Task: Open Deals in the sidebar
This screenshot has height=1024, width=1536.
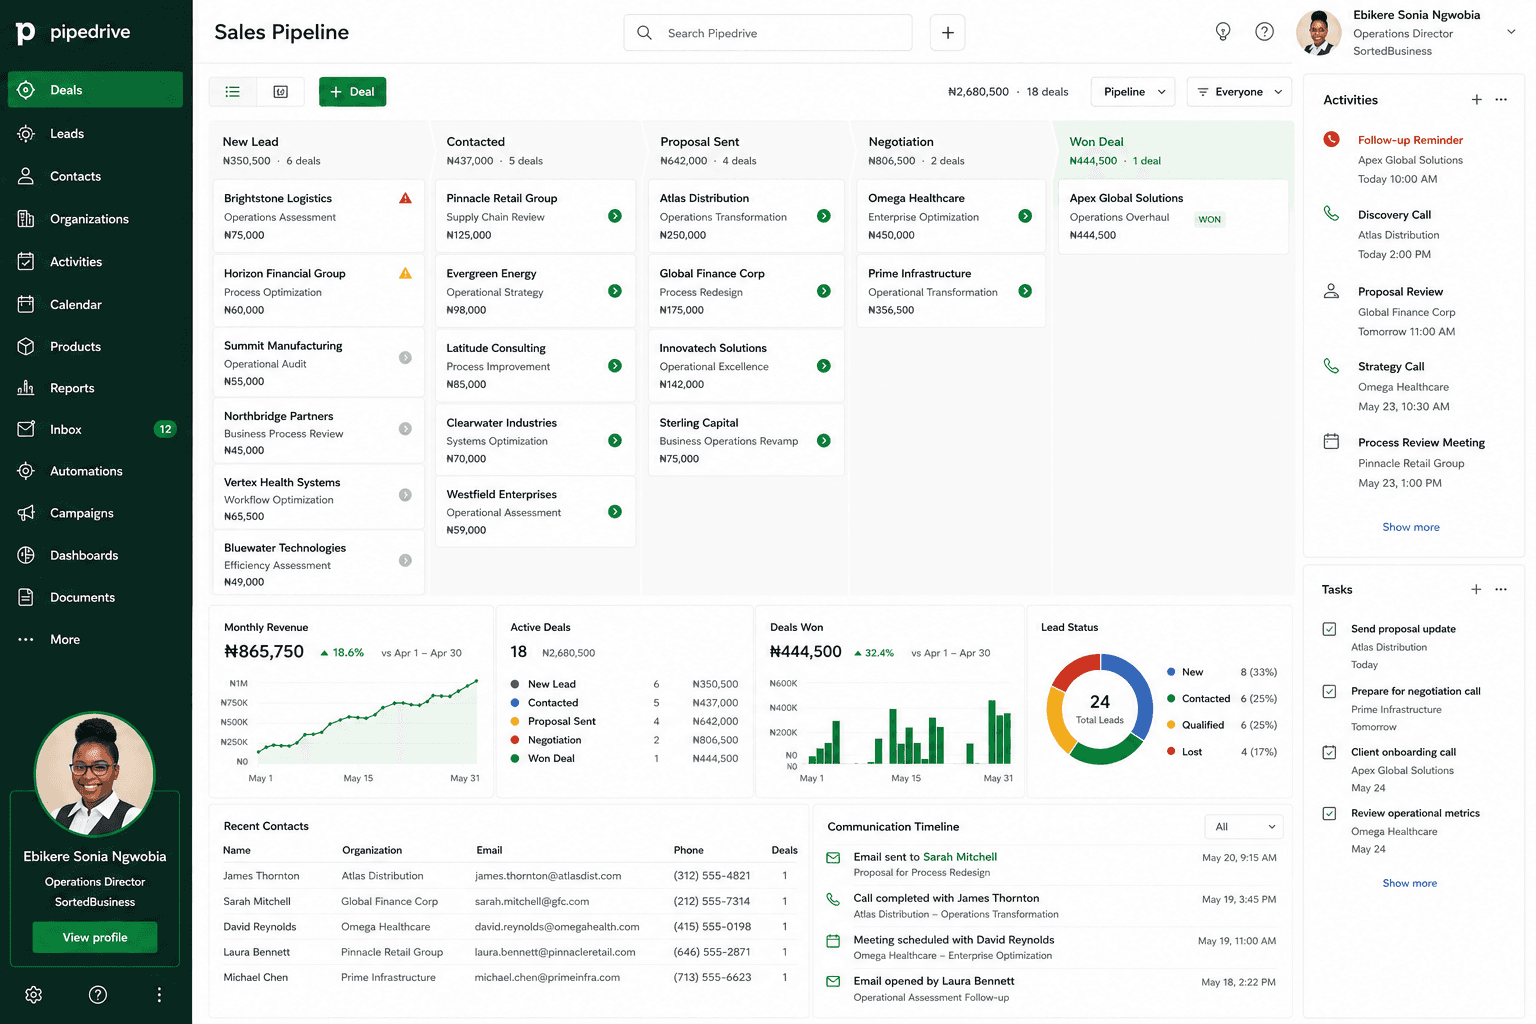Action: click(95, 90)
